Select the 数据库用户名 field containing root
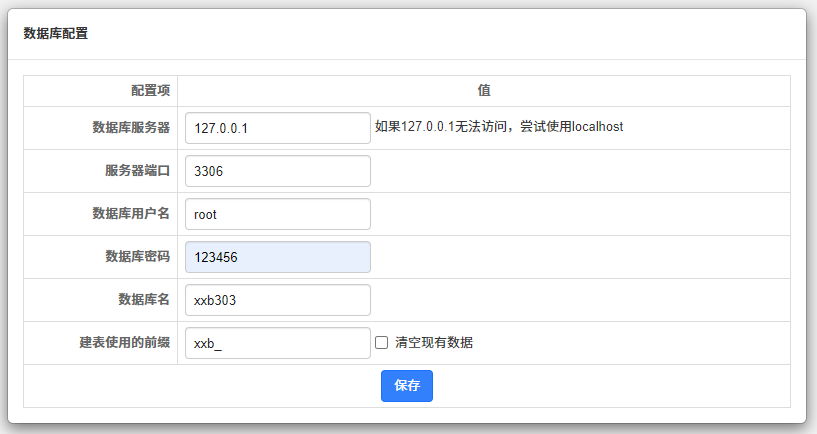817x434 pixels. tap(277, 214)
